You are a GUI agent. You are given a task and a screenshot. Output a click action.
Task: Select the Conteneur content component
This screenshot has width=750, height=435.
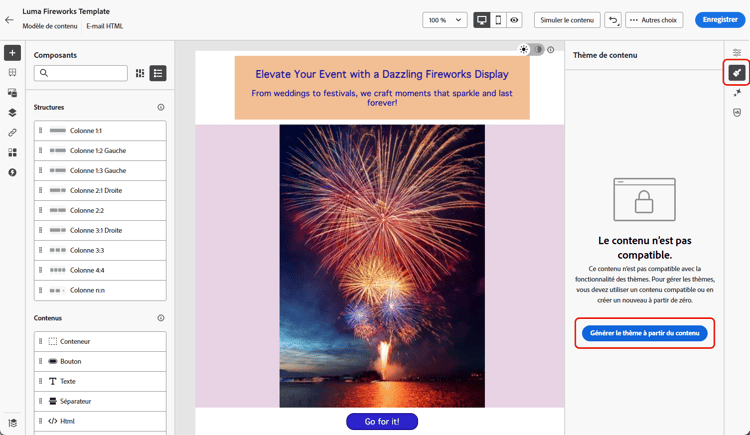pyautogui.click(x=100, y=342)
